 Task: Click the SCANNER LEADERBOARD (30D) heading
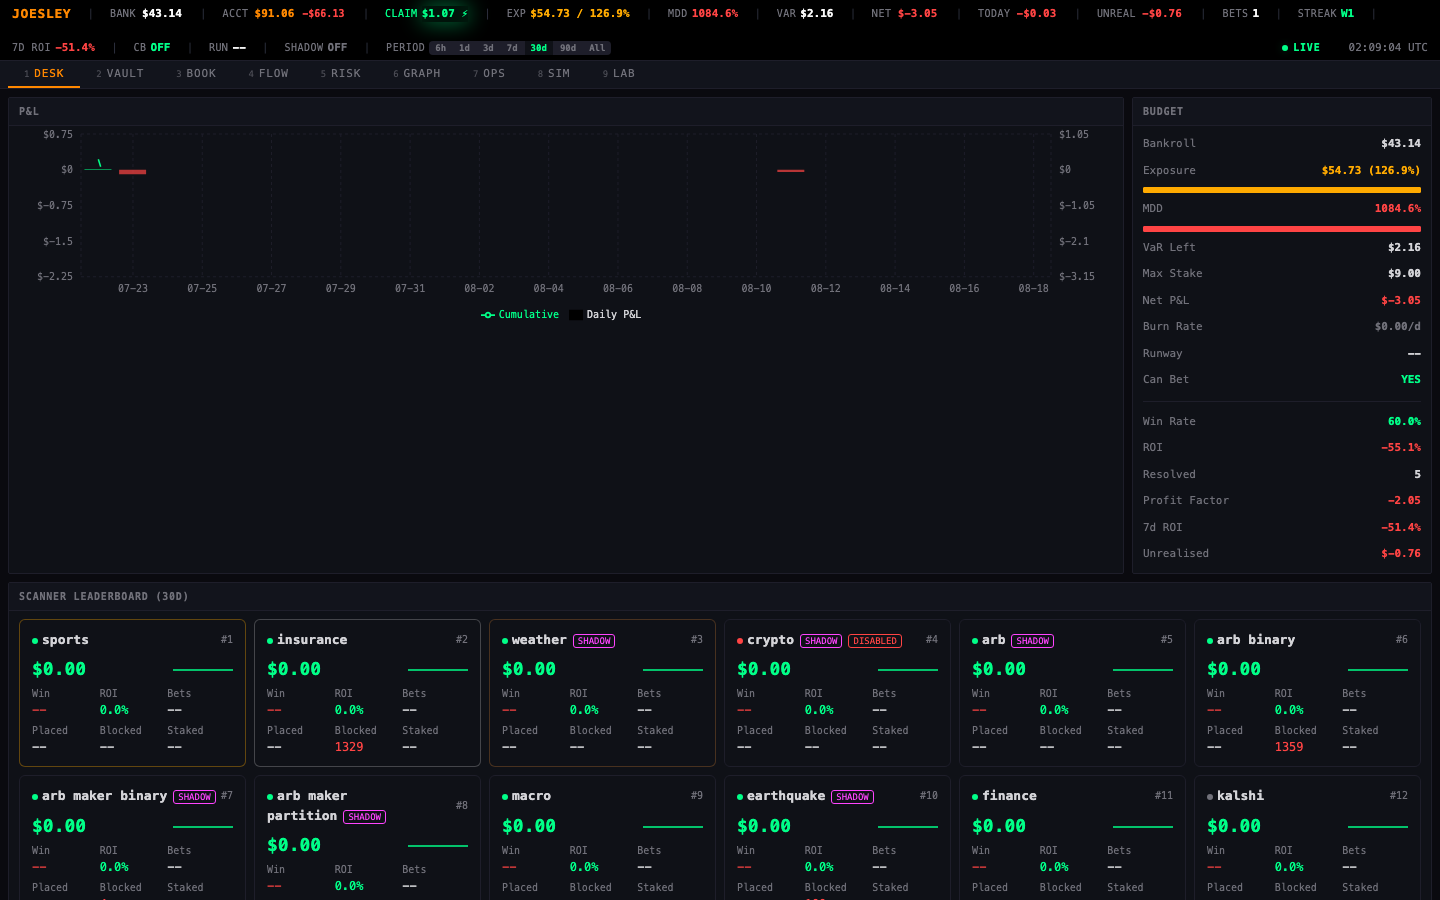pyautogui.click(x=104, y=597)
